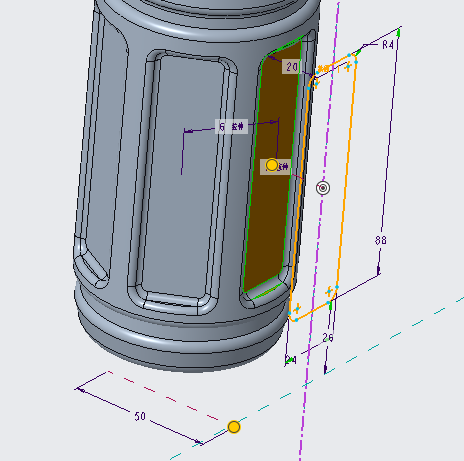The width and height of the screenshot is (464, 461).
Task: Select the R4 radius dimension label
Action: (x=388, y=44)
